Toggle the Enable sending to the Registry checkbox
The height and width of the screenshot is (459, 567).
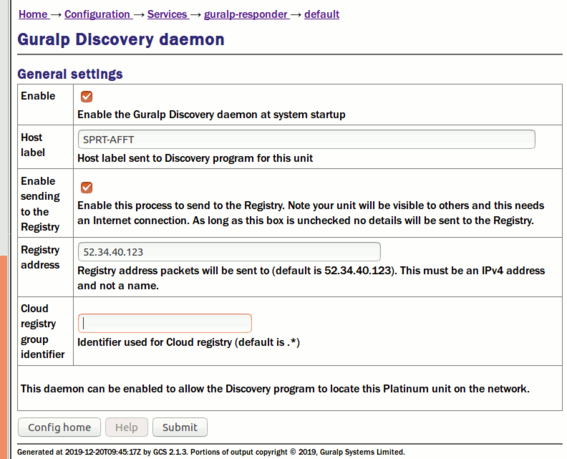pyautogui.click(x=86, y=187)
